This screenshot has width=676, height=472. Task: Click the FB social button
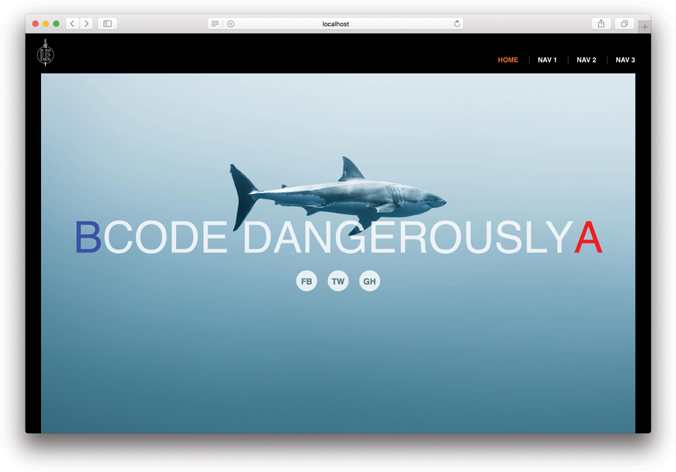pyautogui.click(x=307, y=281)
